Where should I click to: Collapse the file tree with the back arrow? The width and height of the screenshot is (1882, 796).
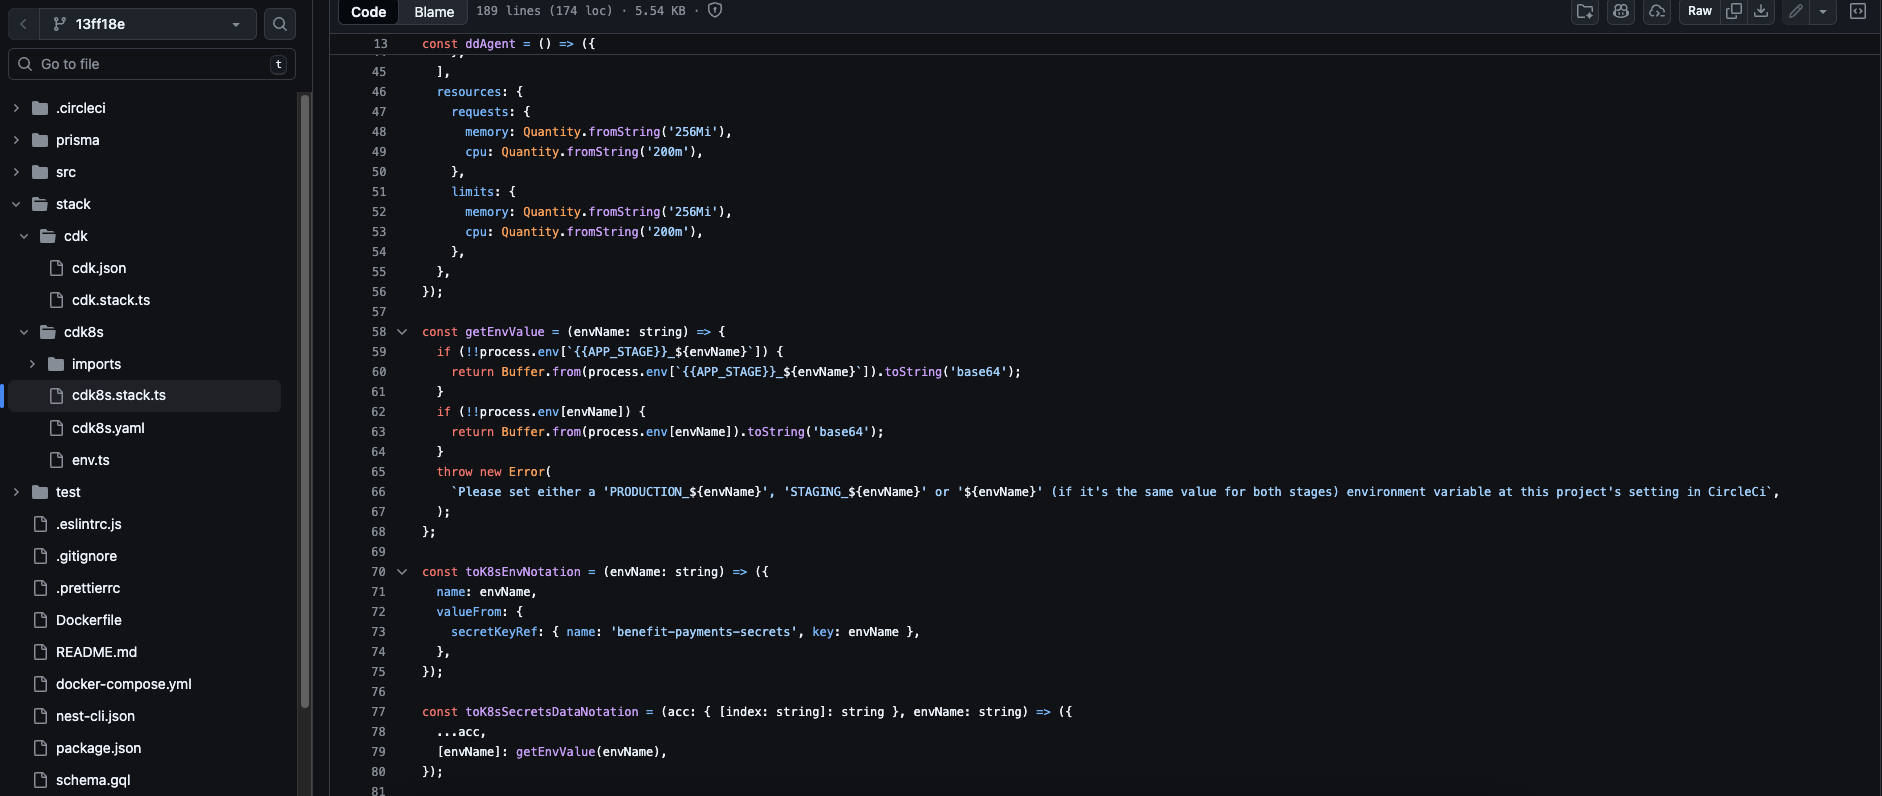(23, 24)
